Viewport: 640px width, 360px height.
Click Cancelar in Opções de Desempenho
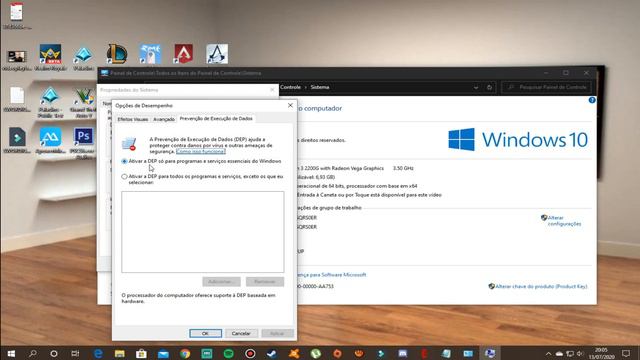pos(241,333)
